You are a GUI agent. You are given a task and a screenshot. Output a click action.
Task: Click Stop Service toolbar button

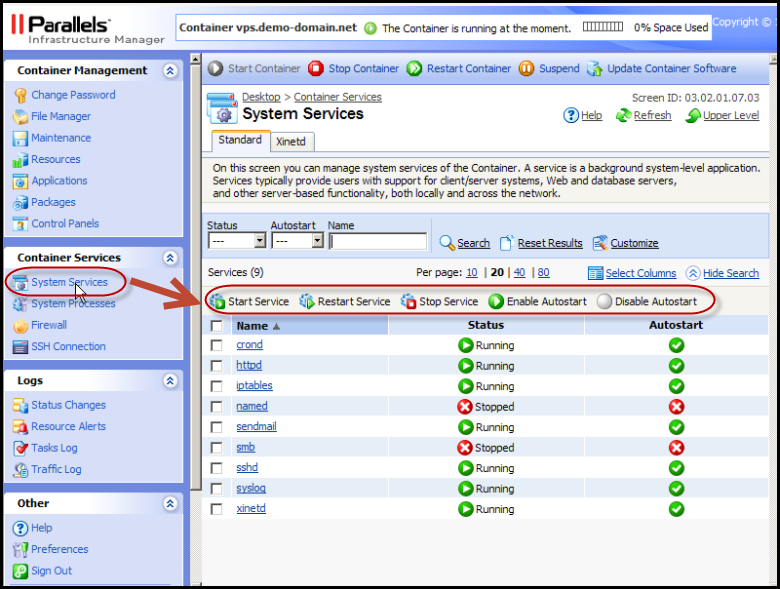point(439,301)
